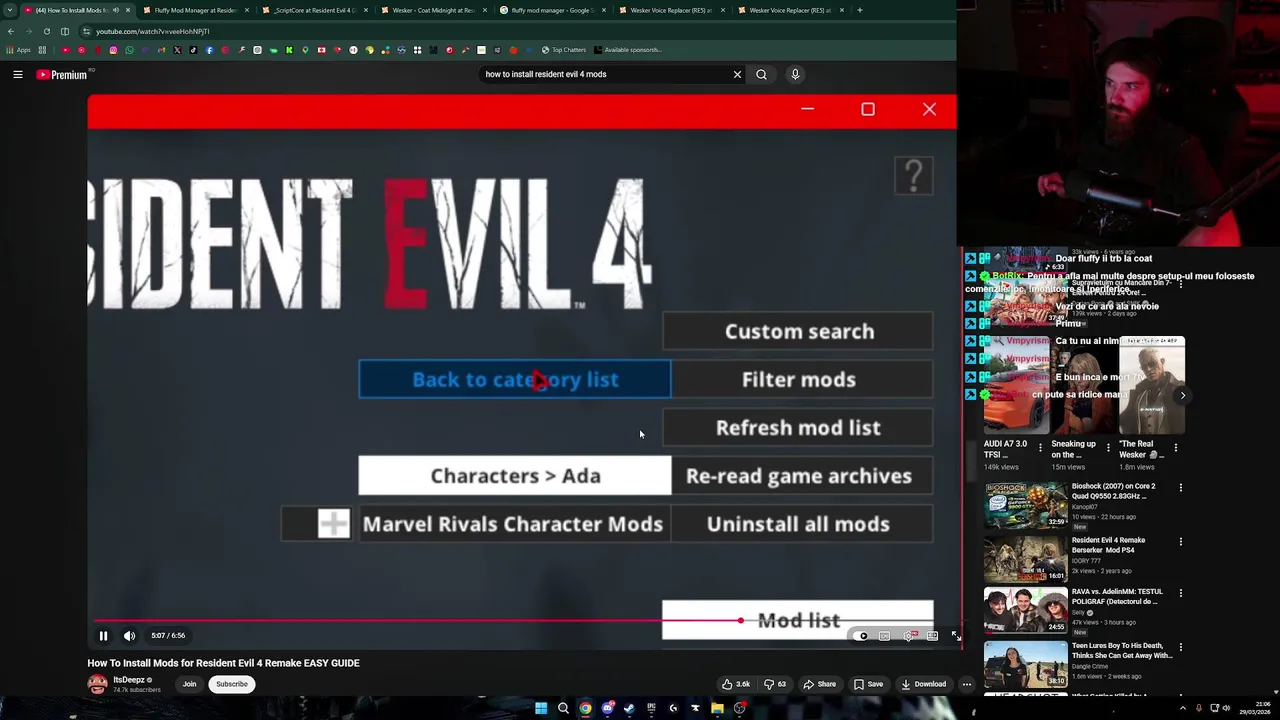Share this video
Viewport: 1280px width, 720px height.
(x=819, y=684)
